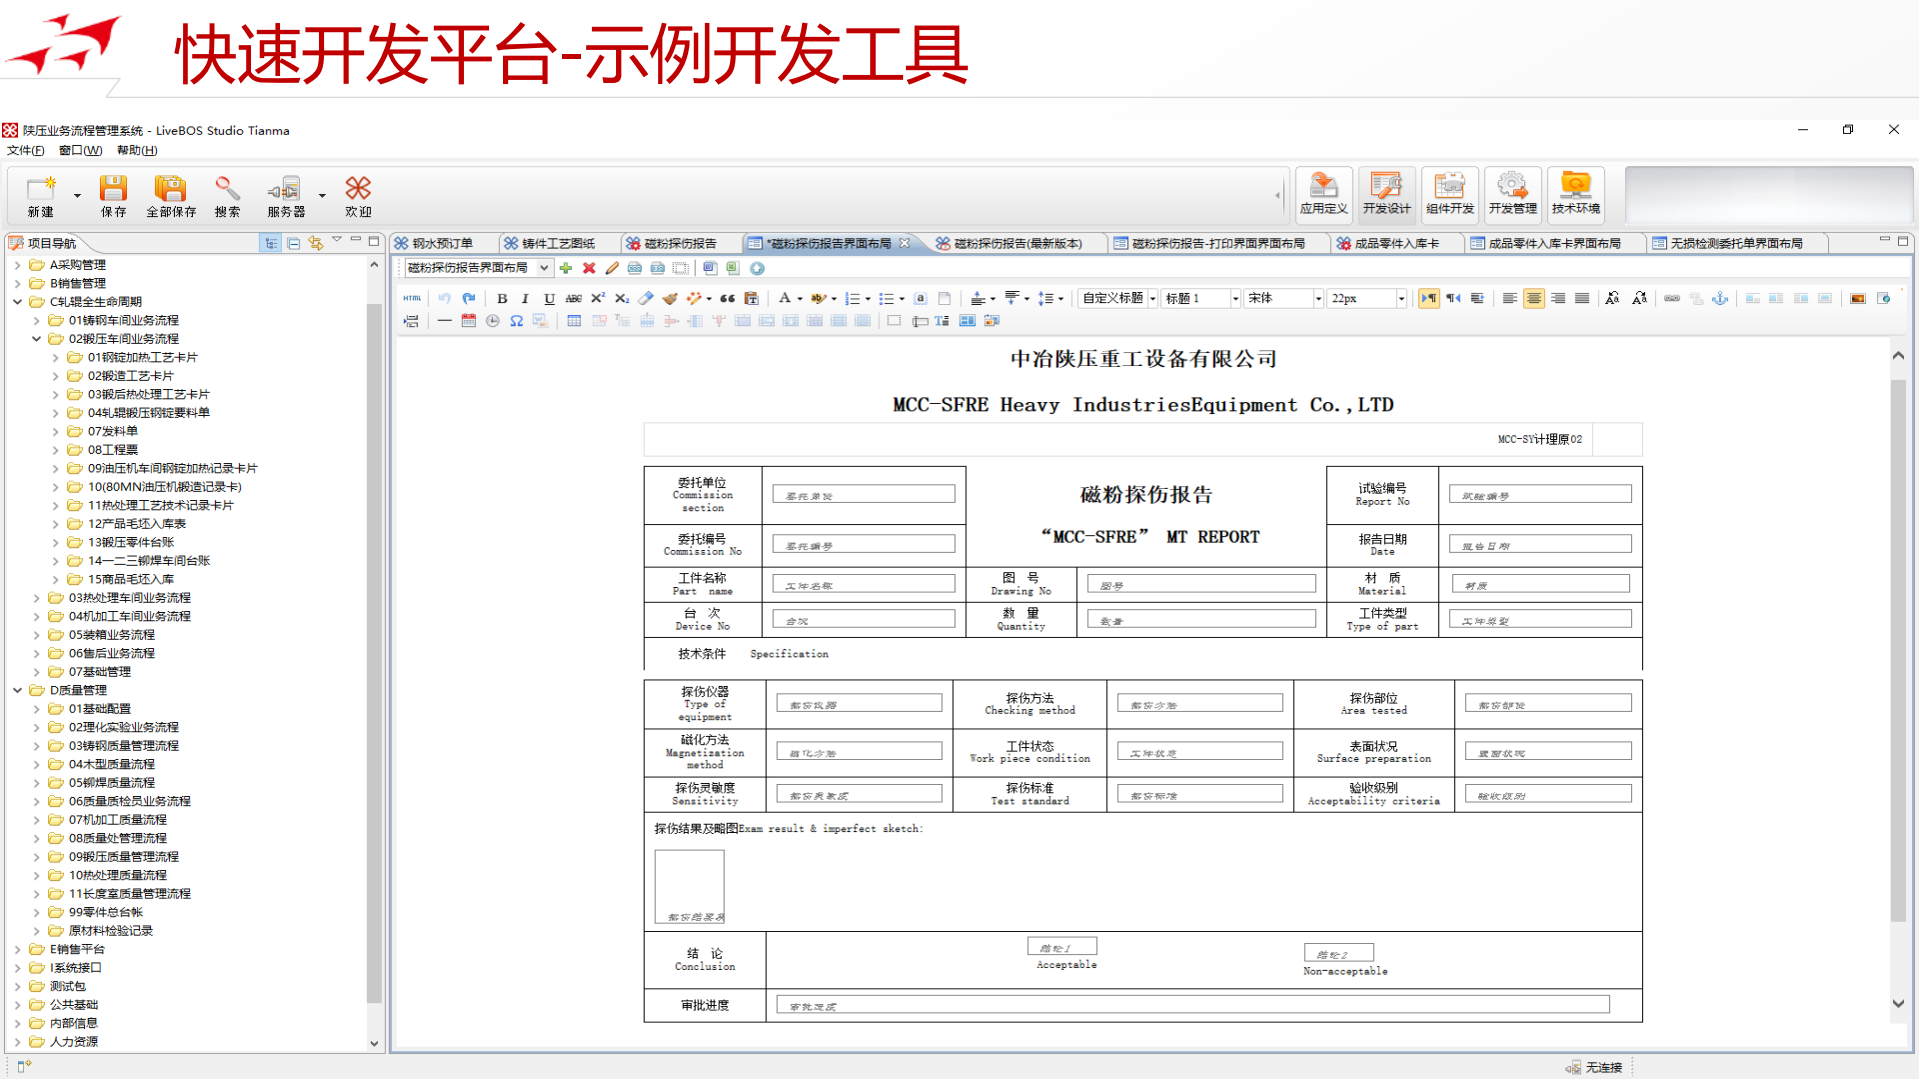
Task: Collapse the 02锻压车间业务流程 folder
Action: coord(38,338)
